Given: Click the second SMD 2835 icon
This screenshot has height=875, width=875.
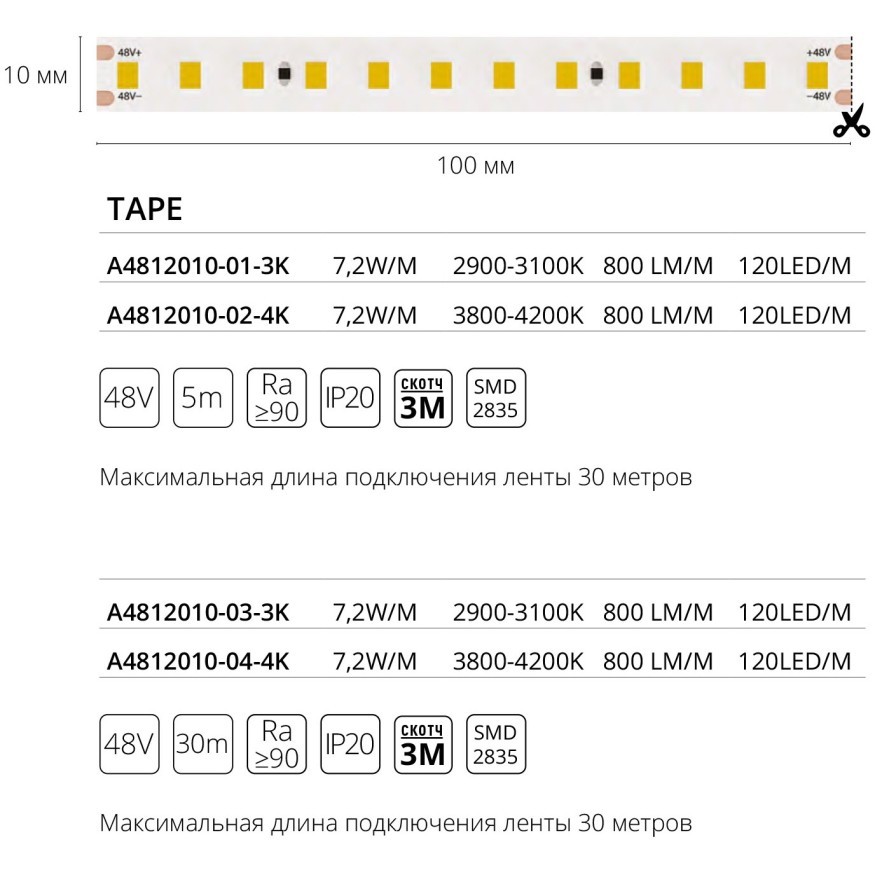Looking at the screenshot, I should click(496, 745).
